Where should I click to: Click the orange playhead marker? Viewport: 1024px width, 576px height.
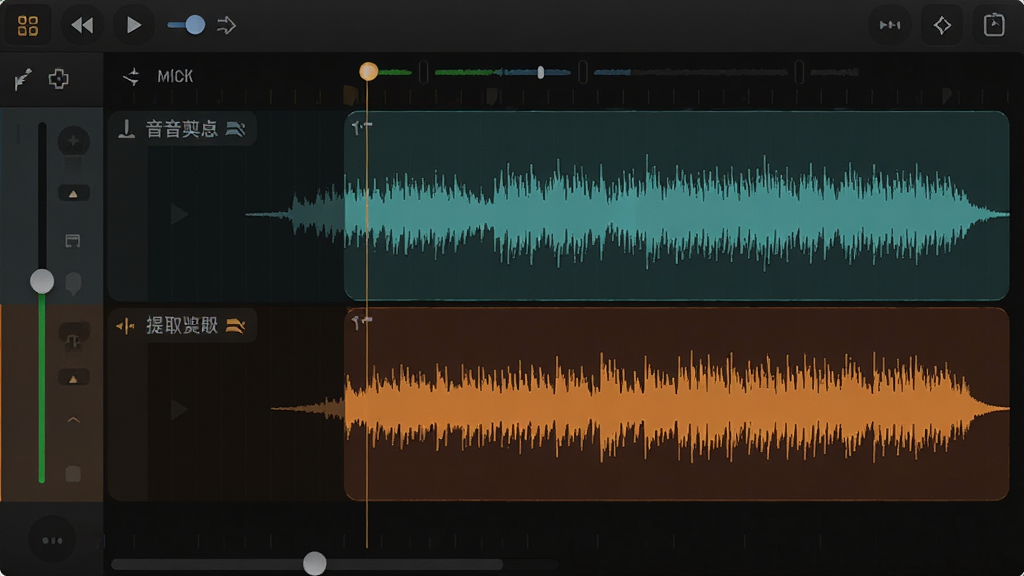click(368, 71)
